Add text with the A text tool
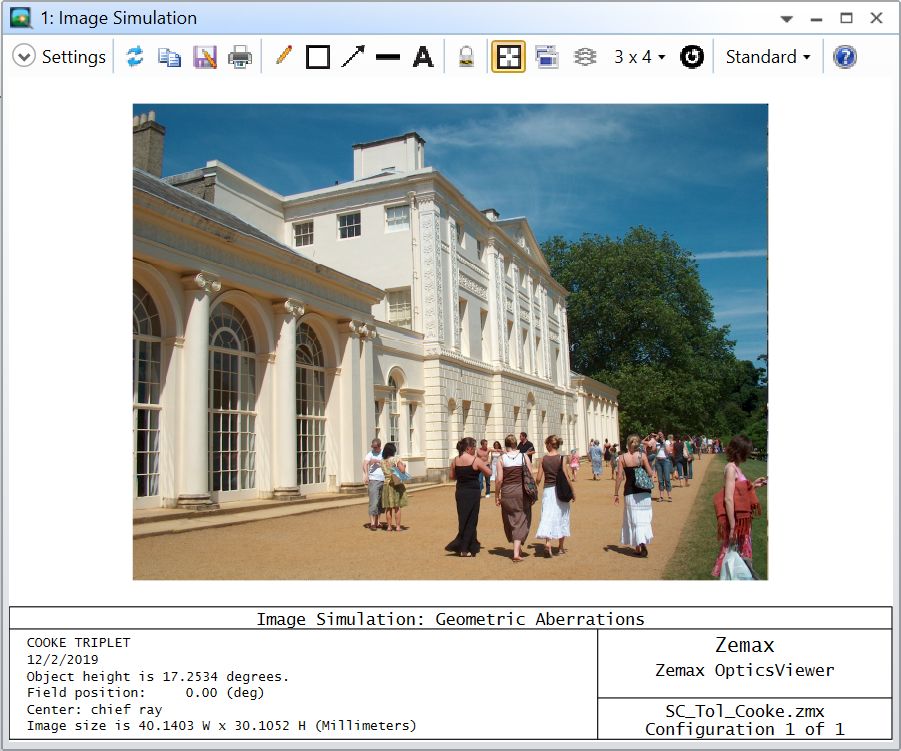901x751 pixels. (423, 57)
